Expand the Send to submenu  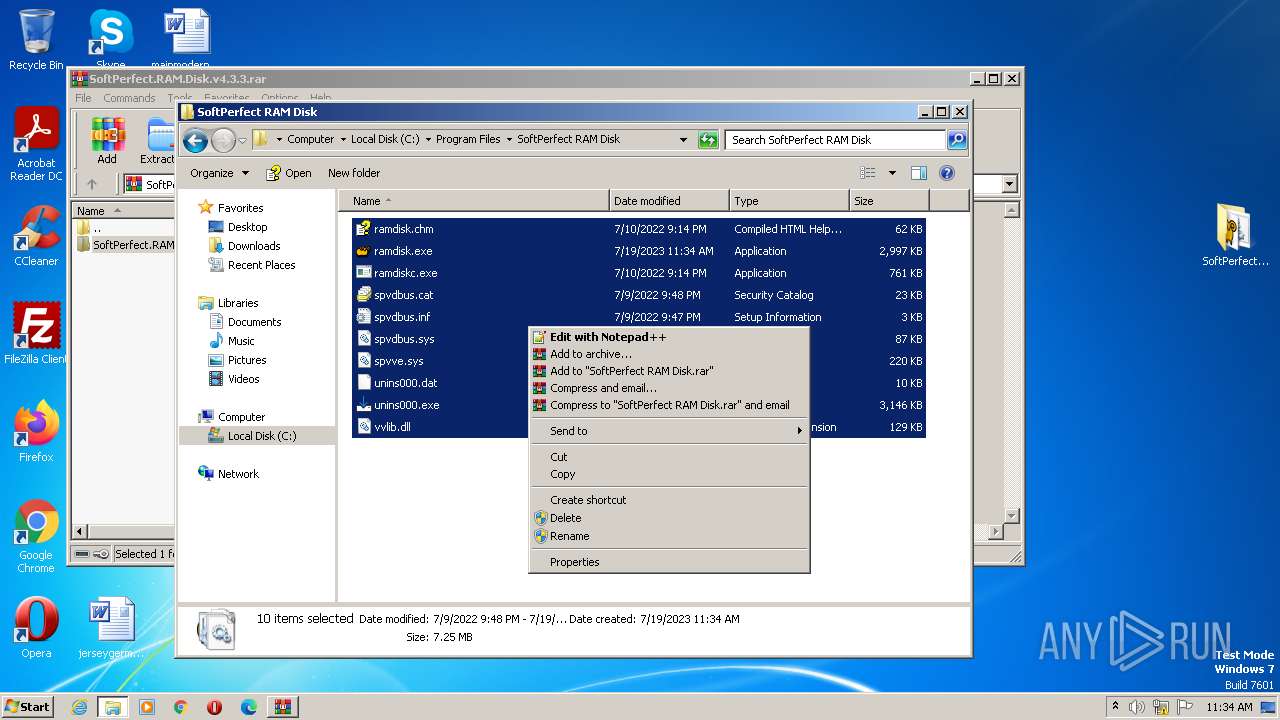tap(668, 431)
